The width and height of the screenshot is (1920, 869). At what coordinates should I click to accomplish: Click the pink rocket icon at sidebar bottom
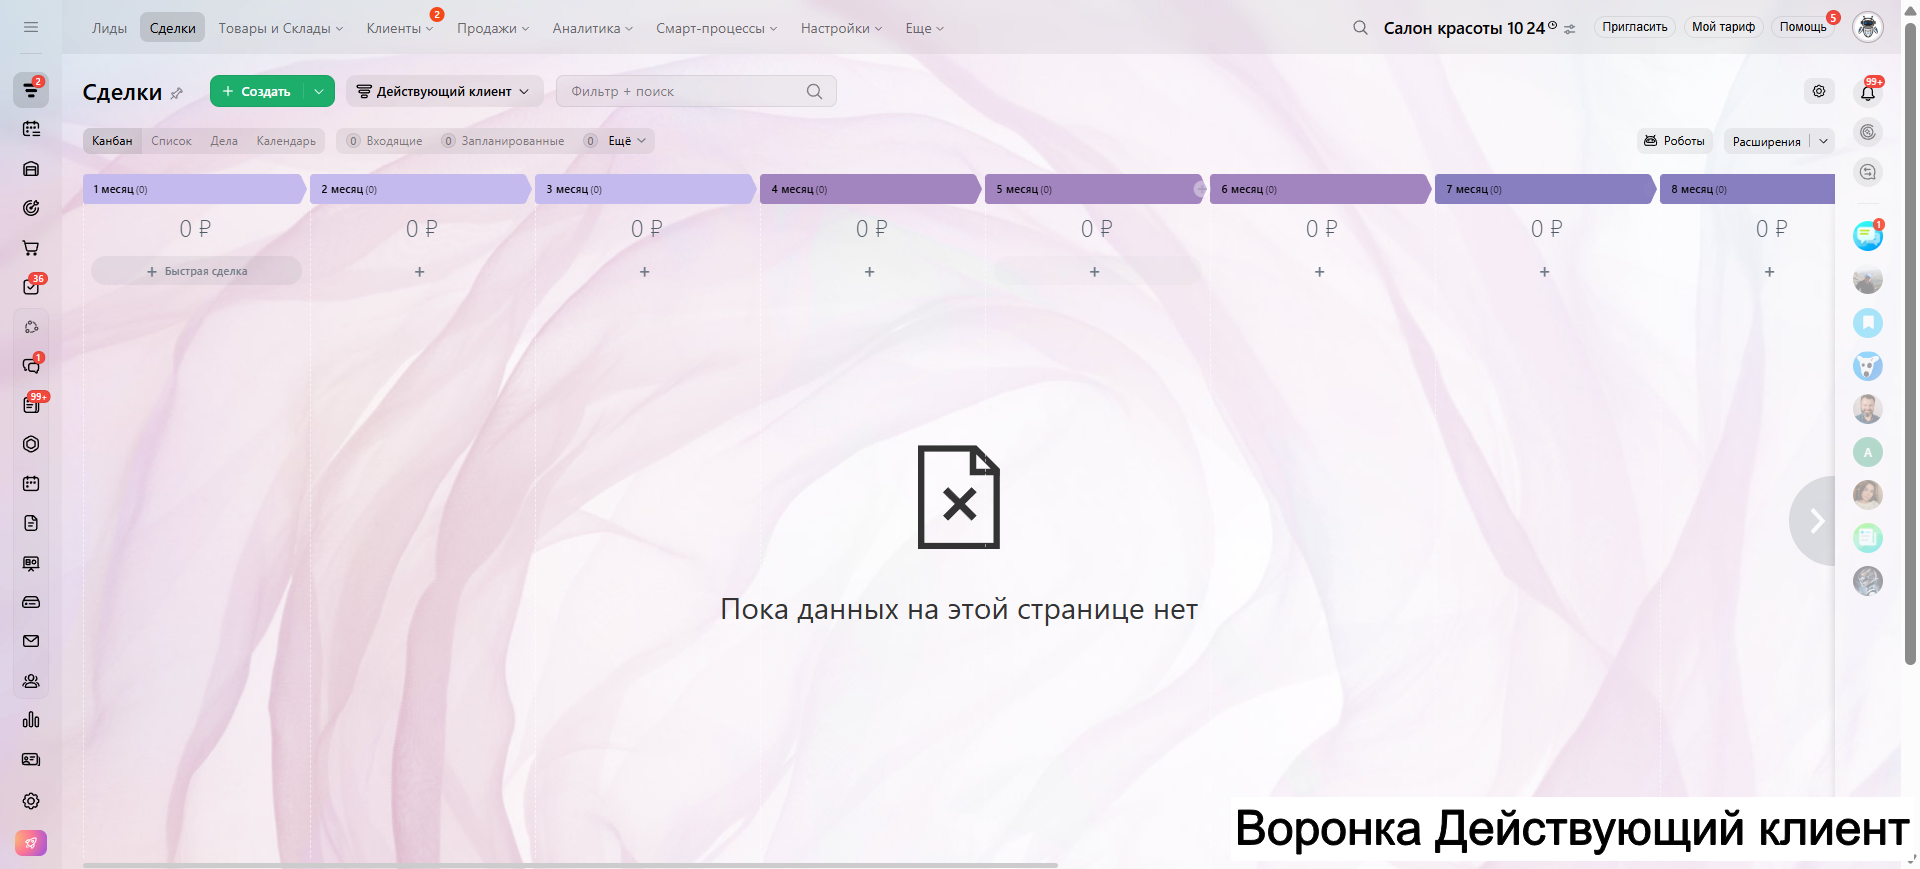tap(31, 843)
